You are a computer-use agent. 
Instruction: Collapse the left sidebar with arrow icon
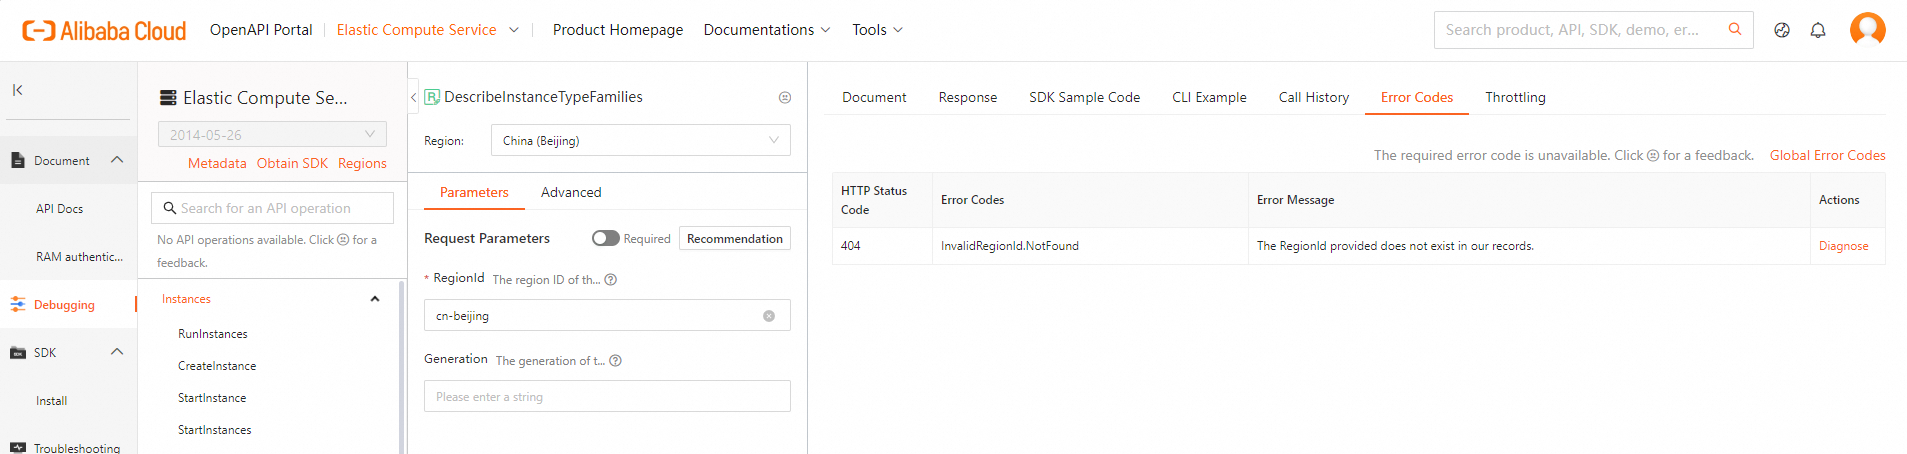pos(17,90)
